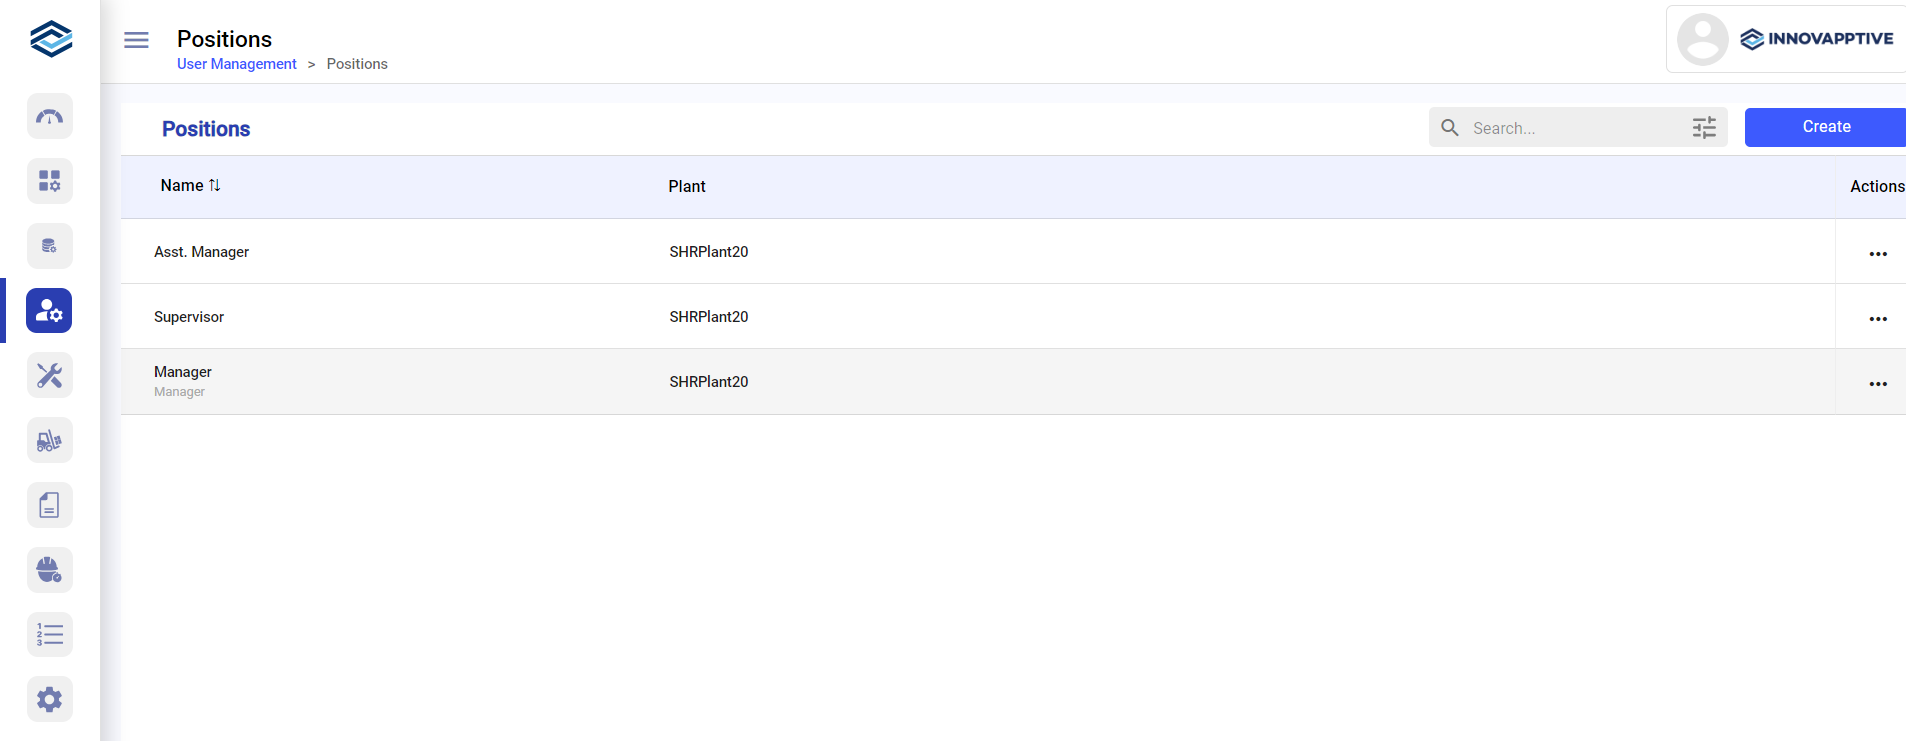The height and width of the screenshot is (741, 1906).
Task: Open search filter options slider icon
Action: tap(1704, 128)
